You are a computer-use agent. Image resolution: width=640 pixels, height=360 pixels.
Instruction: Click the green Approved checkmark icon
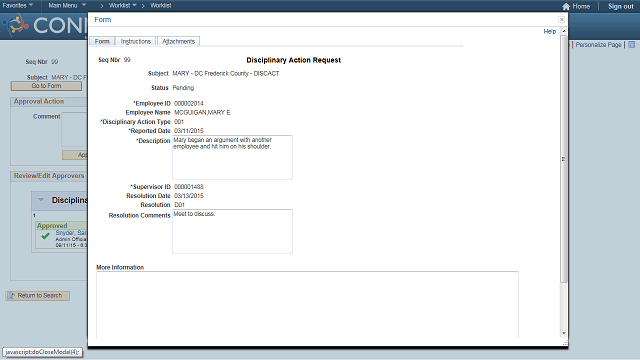tap(45, 236)
